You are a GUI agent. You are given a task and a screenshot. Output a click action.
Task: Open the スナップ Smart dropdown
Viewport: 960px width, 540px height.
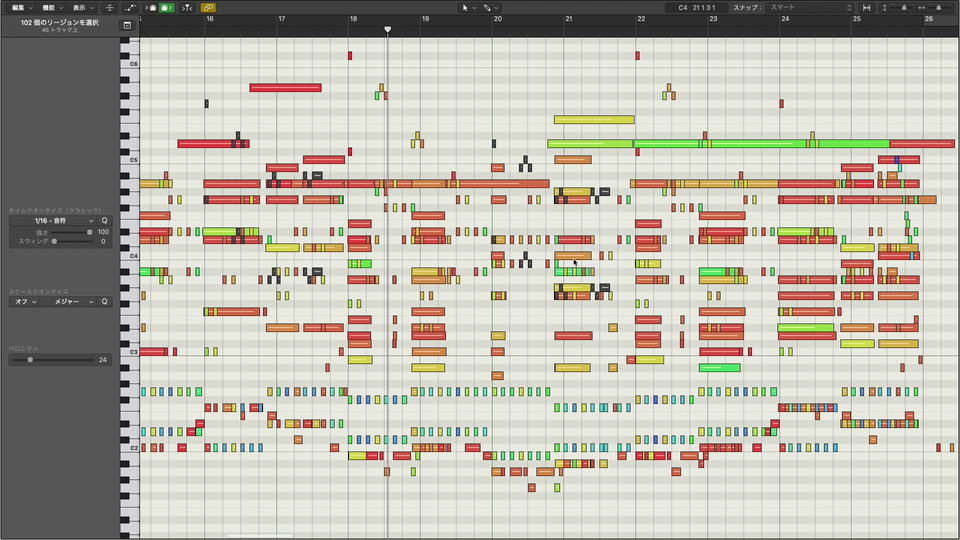click(810, 8)
